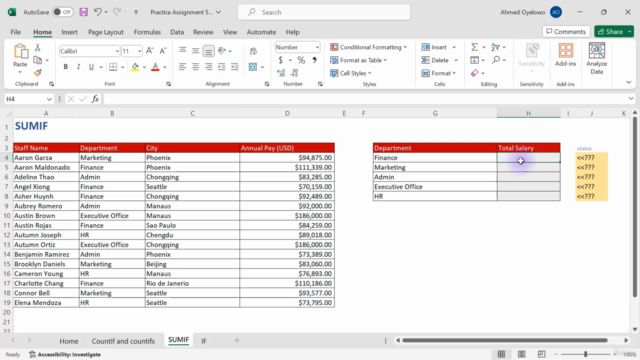This screenshot has width=640, height=360.
Task: Click the Save icon in title bar
Action: (x=84, y=12)
